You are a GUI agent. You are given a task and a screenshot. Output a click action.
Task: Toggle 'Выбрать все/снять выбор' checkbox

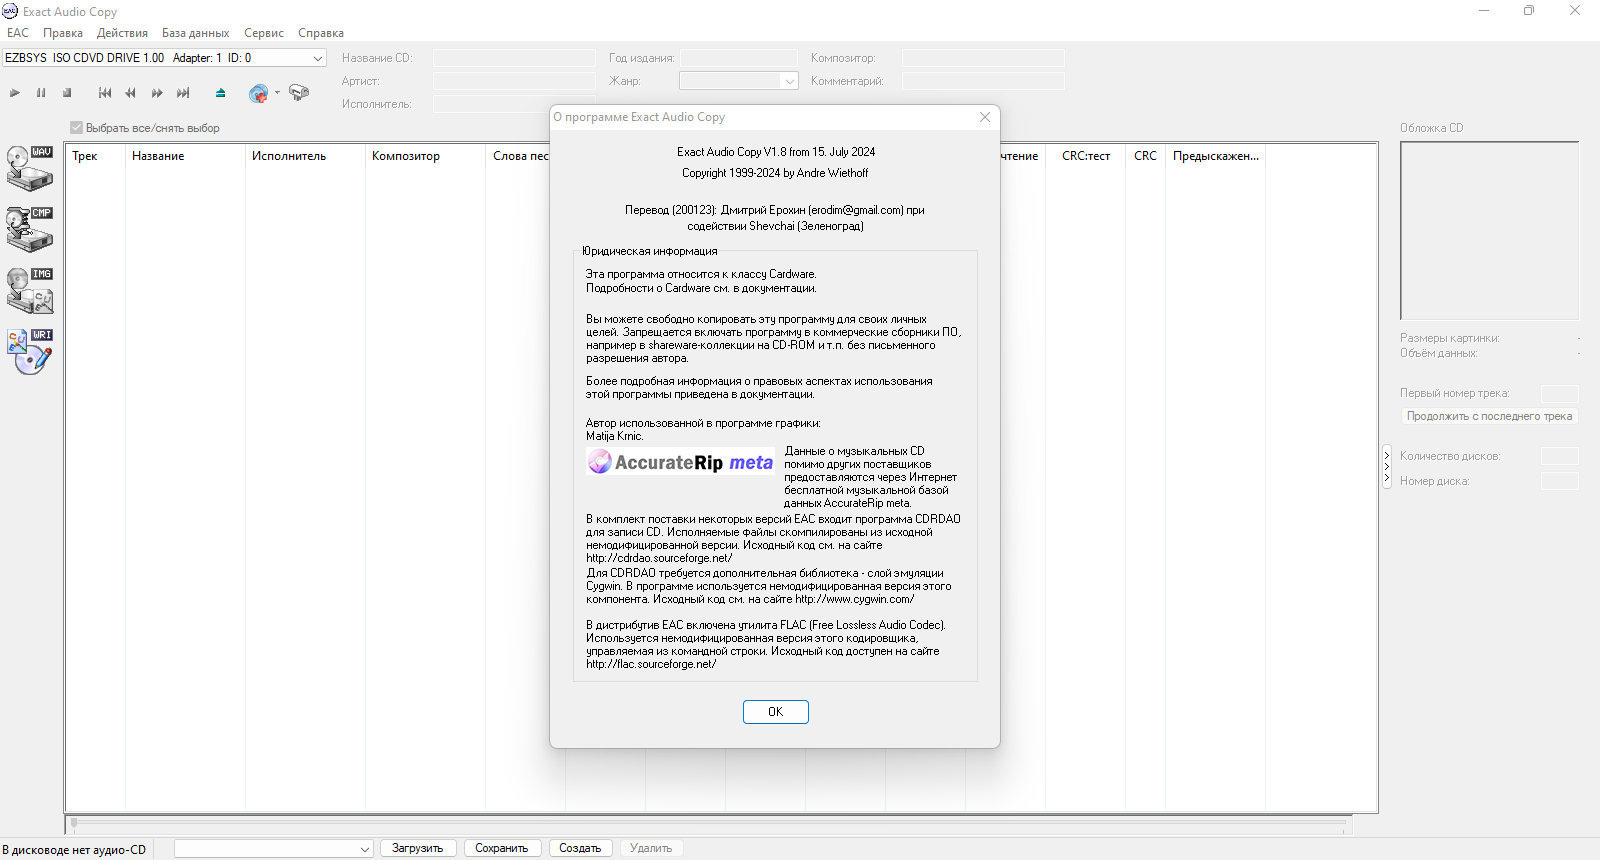77,128
